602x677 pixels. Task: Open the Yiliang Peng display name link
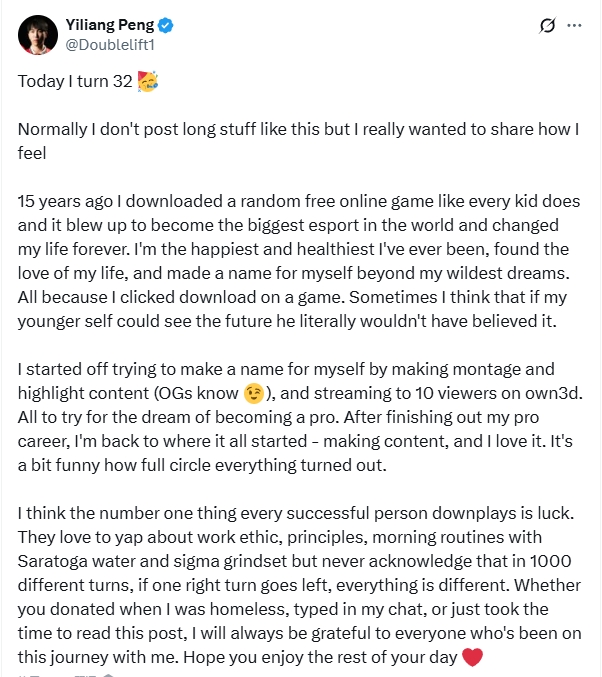(x=110, y=25)
